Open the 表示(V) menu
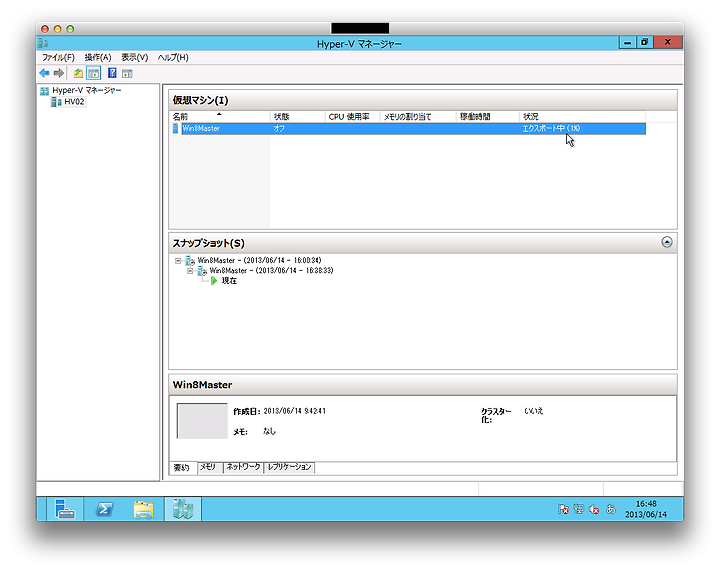The width and height of the screenshot is (720, 571). click(x=135, y=57)
